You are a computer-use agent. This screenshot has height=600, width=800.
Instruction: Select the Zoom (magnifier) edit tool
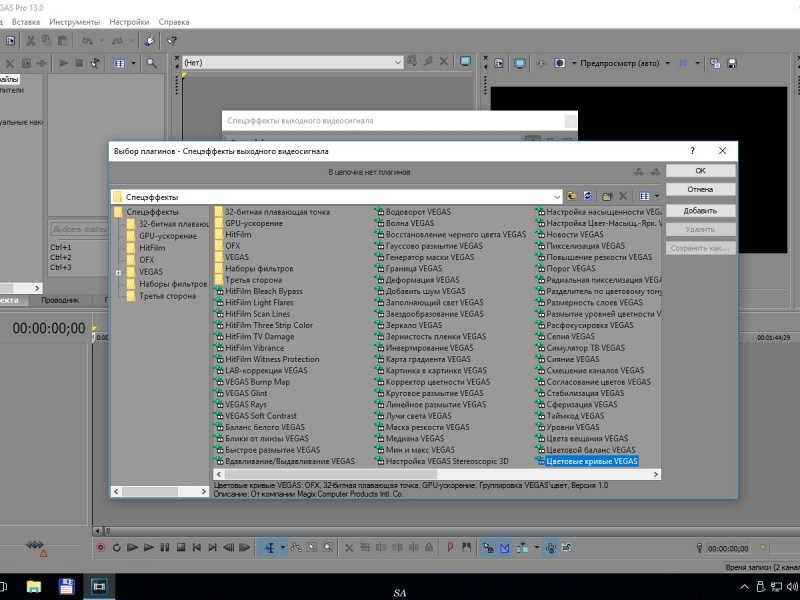pos(328,547)
